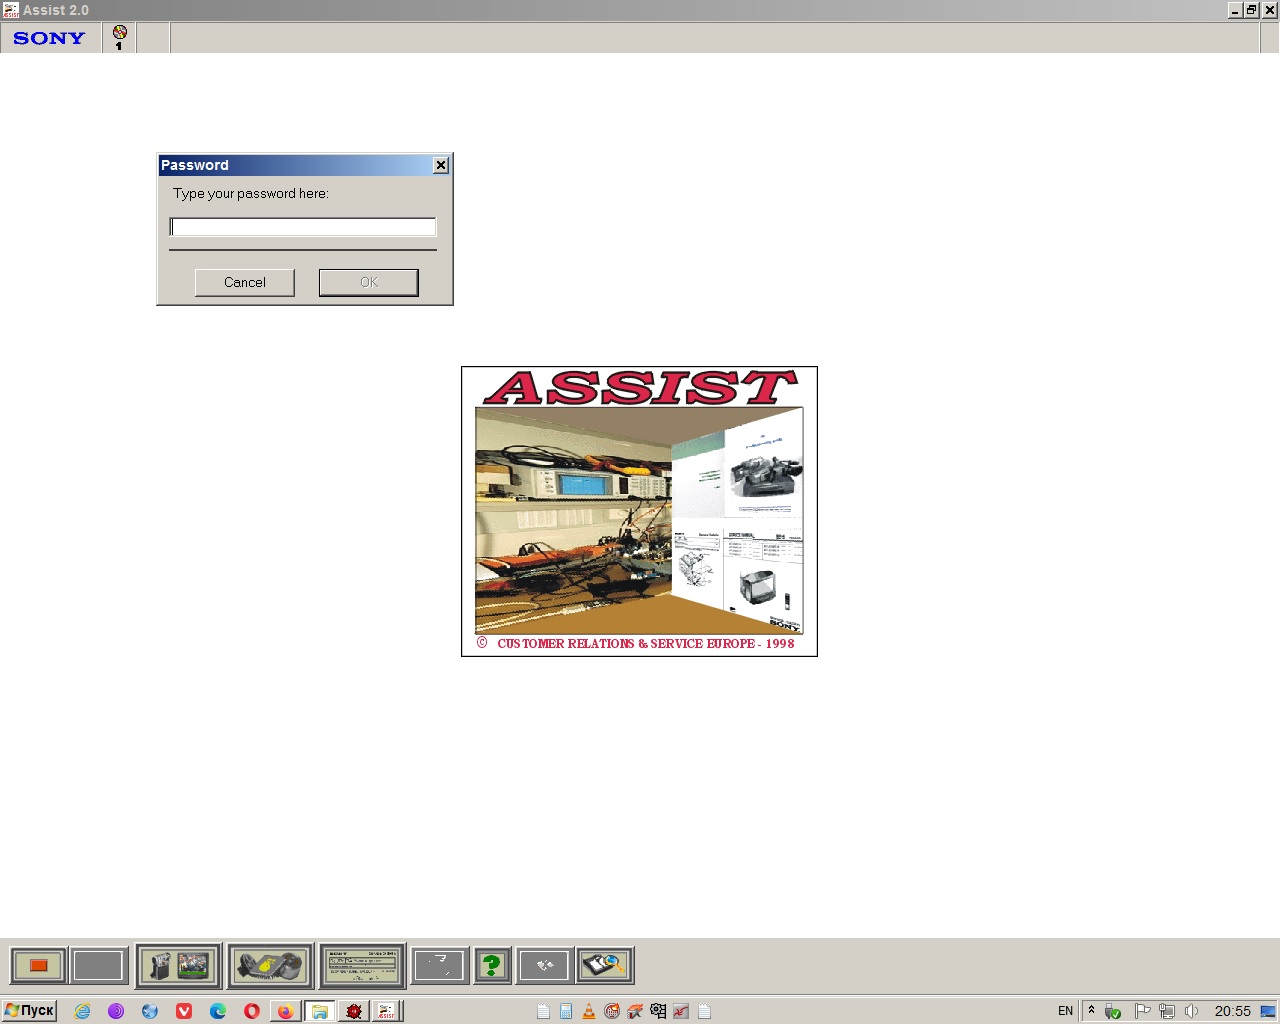Open the film reel media button

(269, 965)
